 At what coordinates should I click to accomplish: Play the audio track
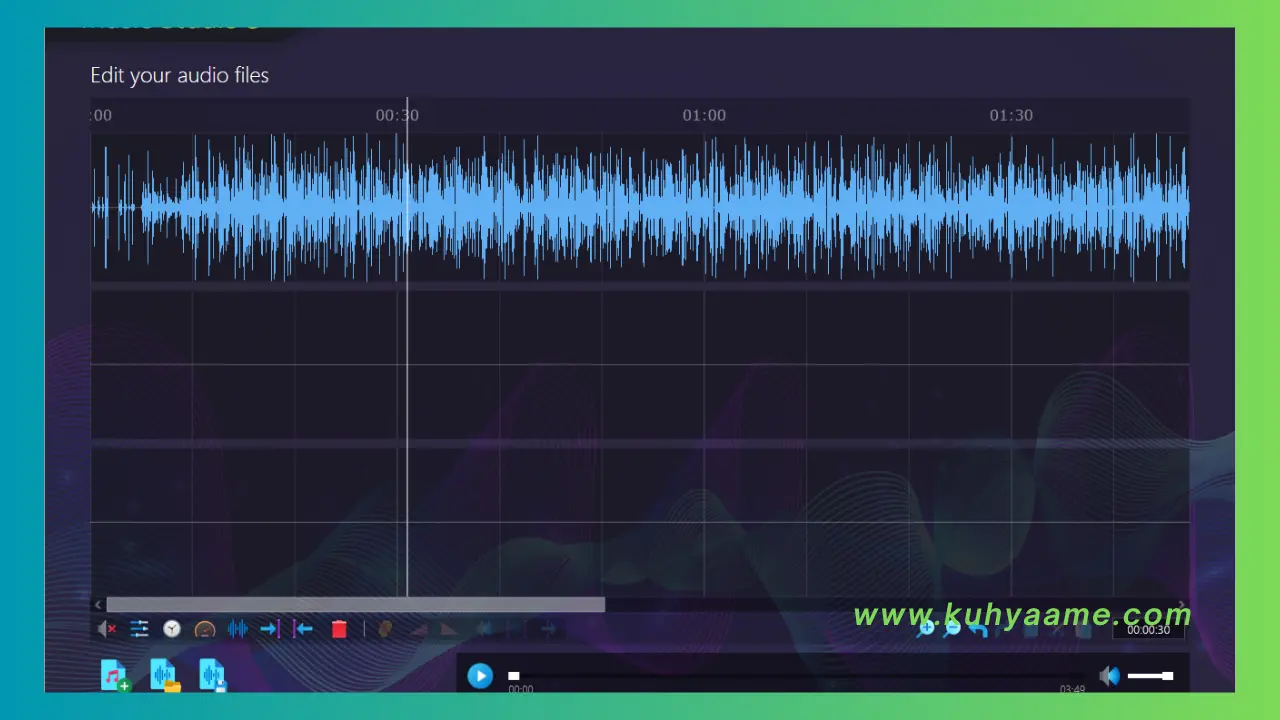tap(480, 676)
